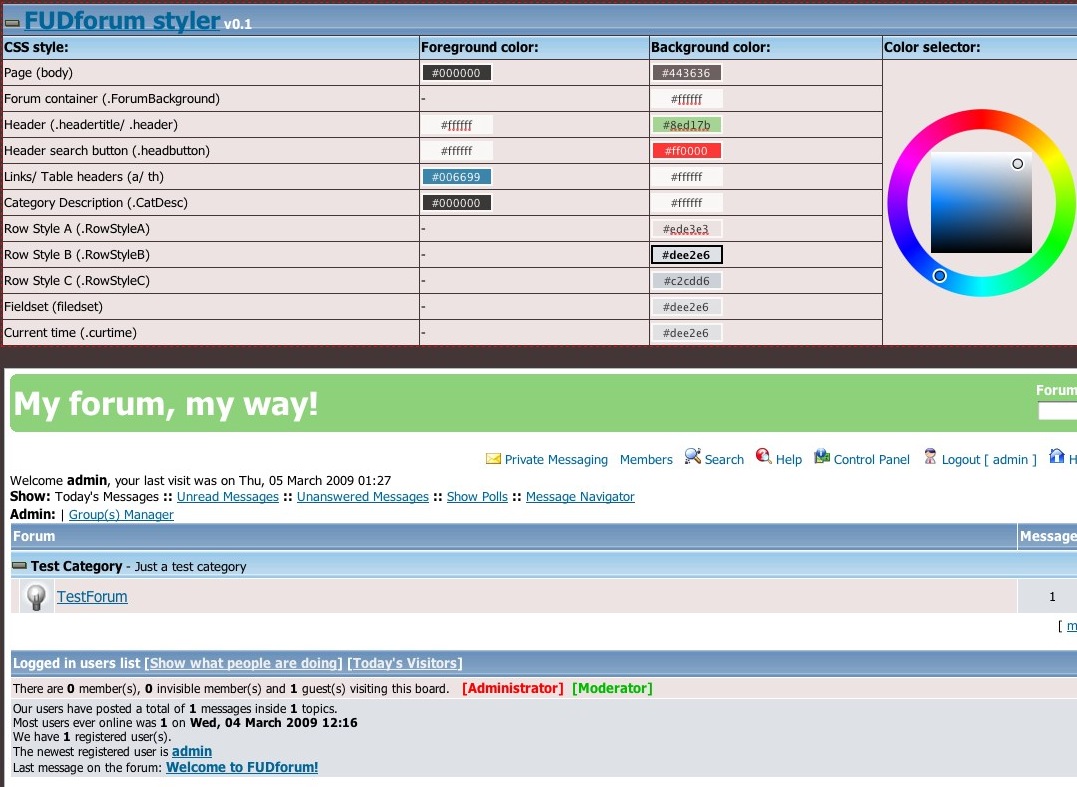Screen dimensions: 1077x787
Task: Click the 'Color selector:' column header
Action: [x=932, y=47]
